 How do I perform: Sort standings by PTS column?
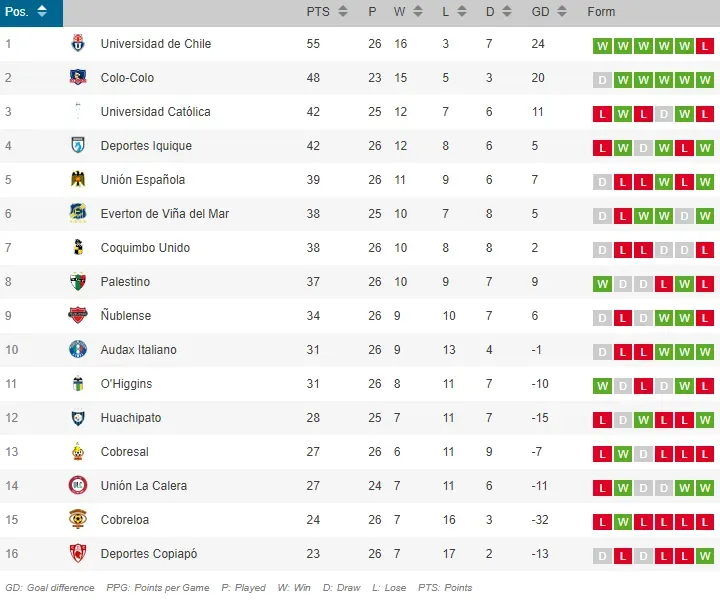tap(327, 12)
